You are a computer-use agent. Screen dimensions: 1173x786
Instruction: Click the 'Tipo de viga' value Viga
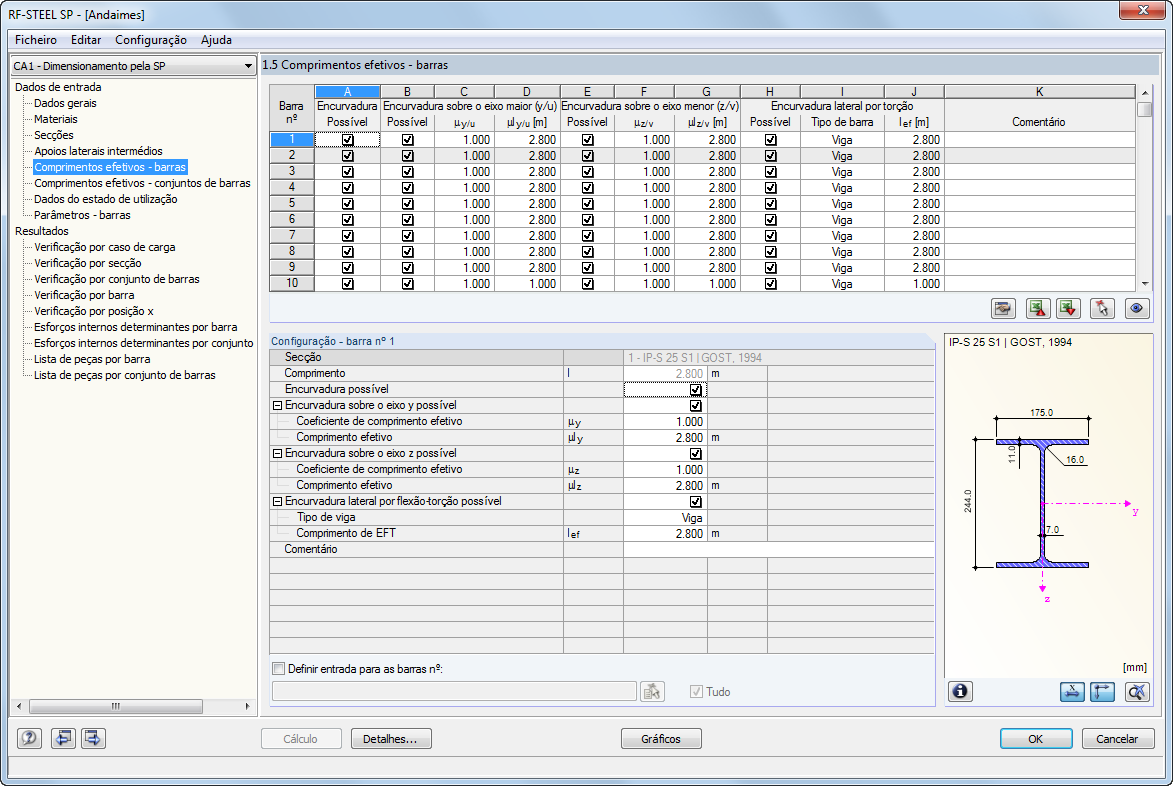coord(665,518)
